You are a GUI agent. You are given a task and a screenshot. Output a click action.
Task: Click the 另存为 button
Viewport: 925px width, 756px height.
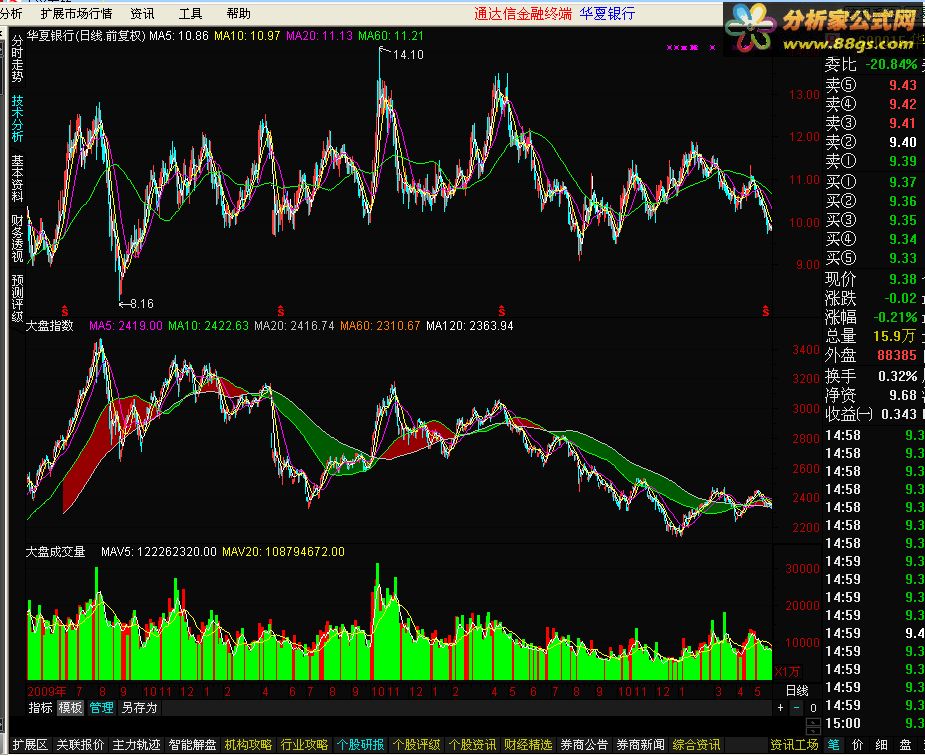click(139, 708)
